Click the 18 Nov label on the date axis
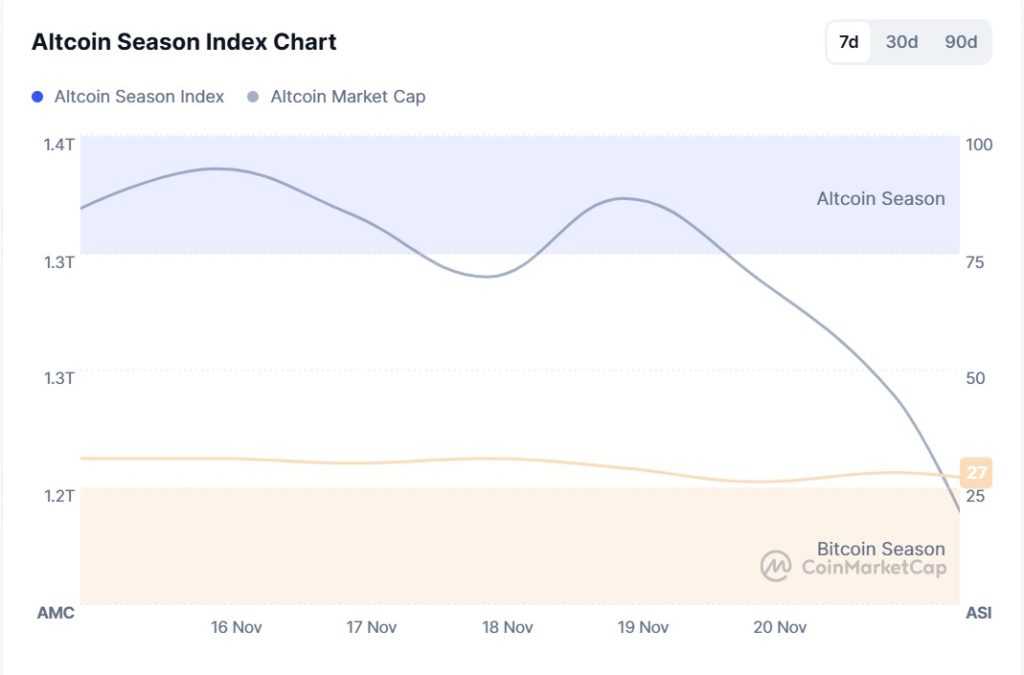 [508, 627]
